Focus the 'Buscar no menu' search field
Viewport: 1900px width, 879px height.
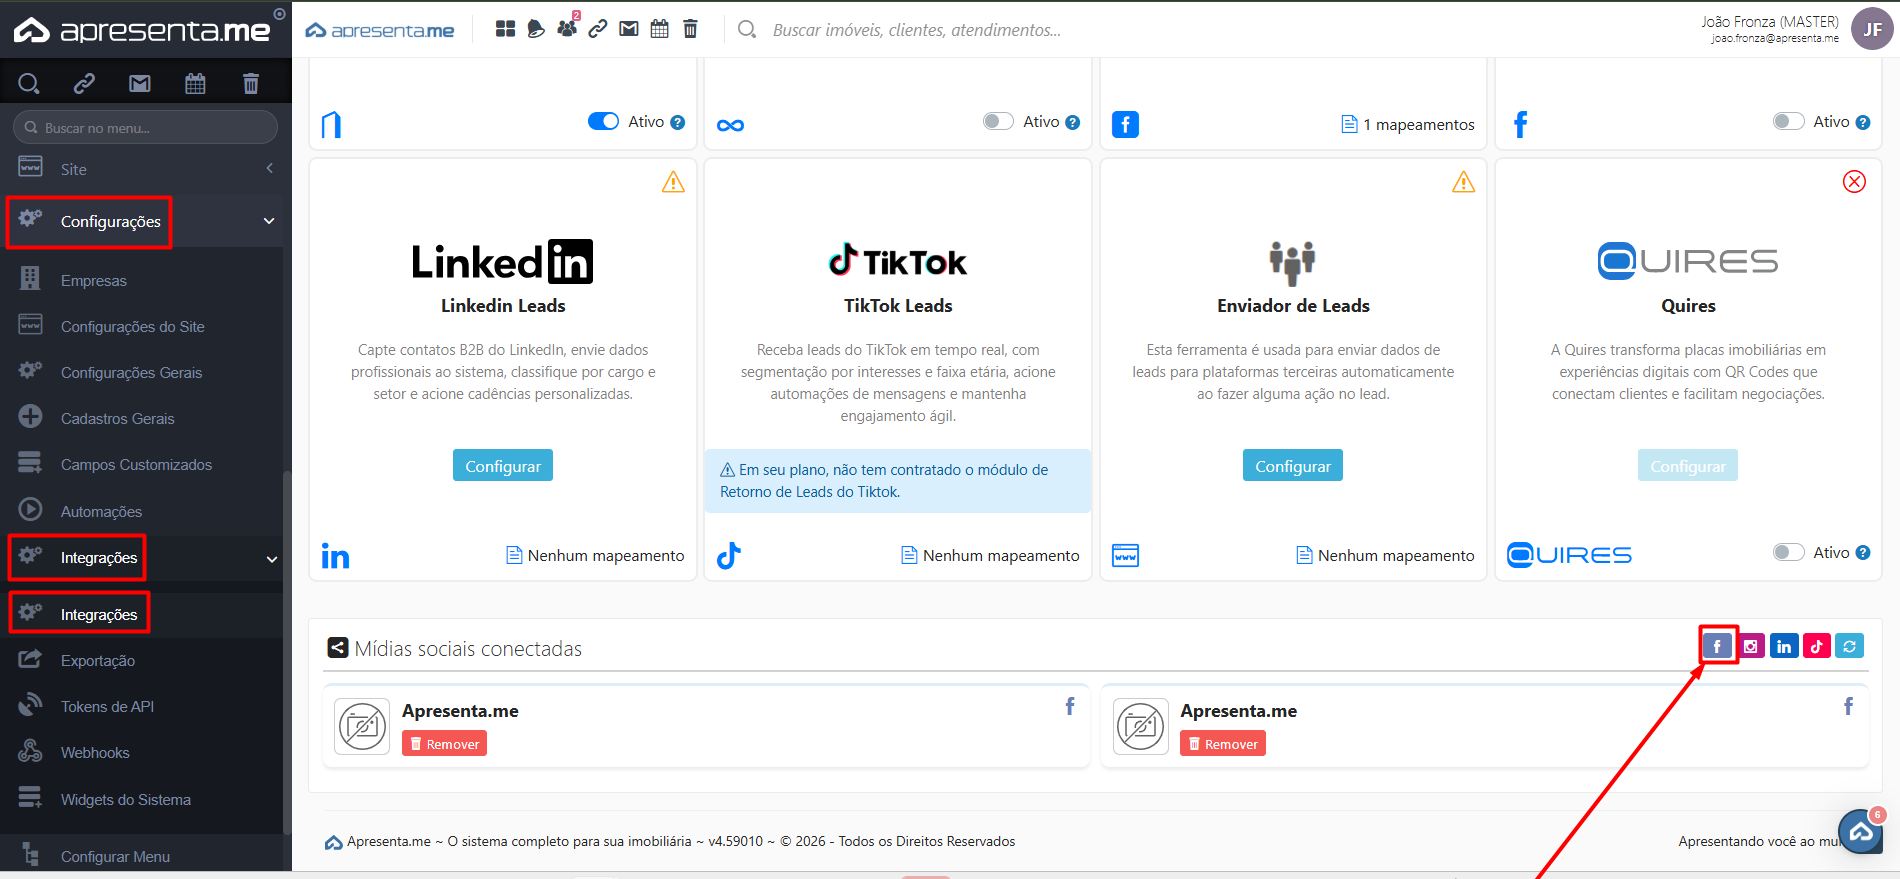click(145, 127)
